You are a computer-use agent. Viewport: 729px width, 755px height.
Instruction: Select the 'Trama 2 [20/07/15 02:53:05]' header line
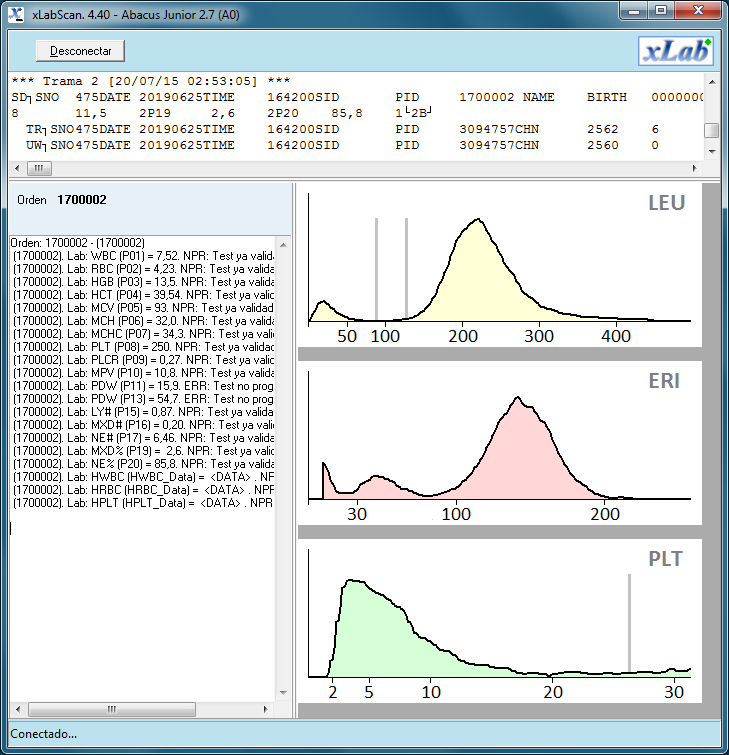pos(151,81)
